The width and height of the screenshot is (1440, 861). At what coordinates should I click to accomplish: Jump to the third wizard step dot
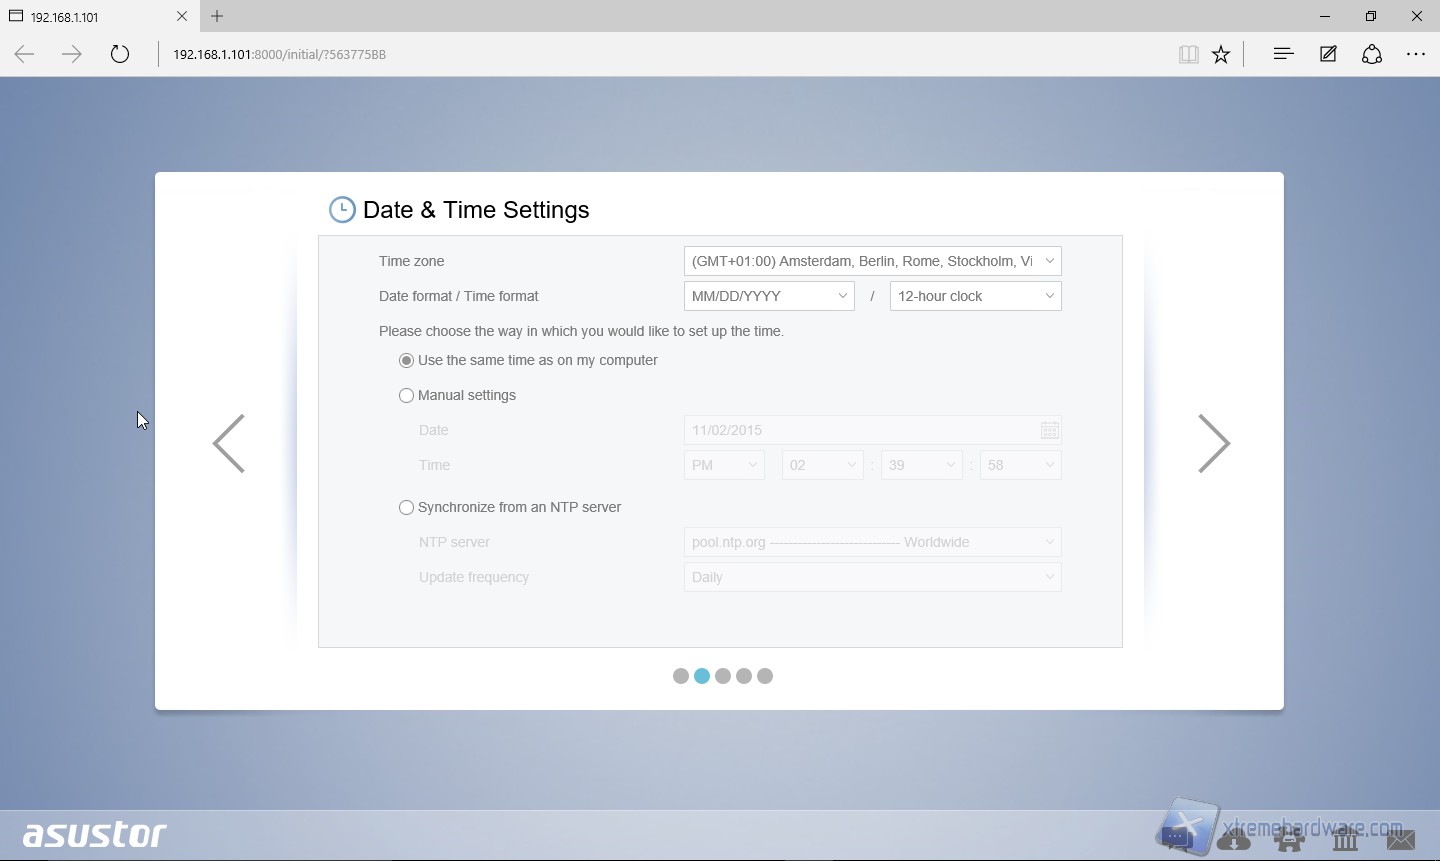pyautogui.click(x=723, y=676)
